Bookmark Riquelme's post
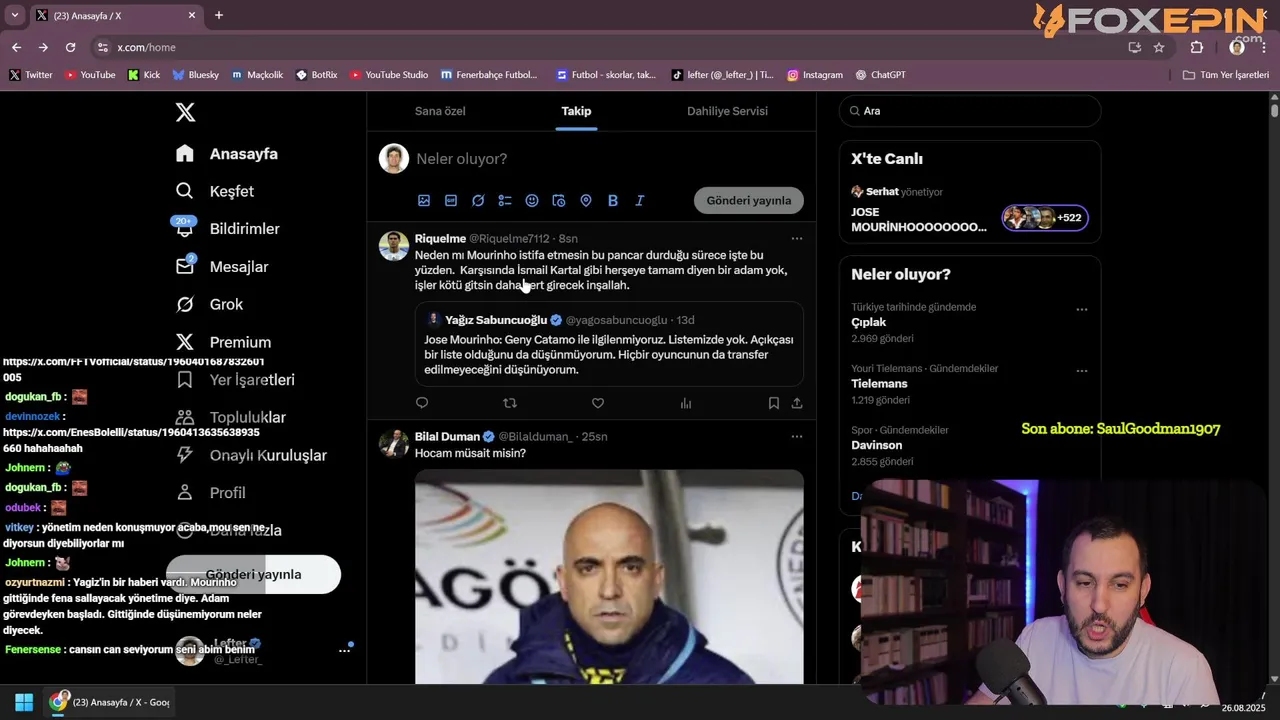Image resolution: width=1280 pixels, height=720 pixels. pos(774,403)
